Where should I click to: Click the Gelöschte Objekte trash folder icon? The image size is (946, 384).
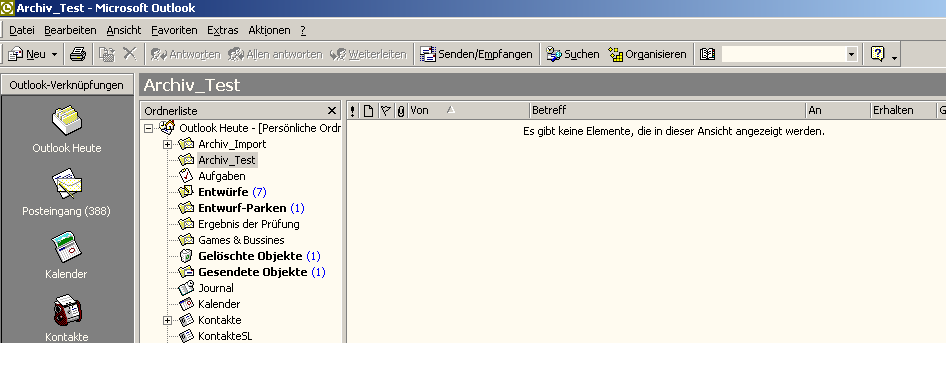tap(186, 256)
